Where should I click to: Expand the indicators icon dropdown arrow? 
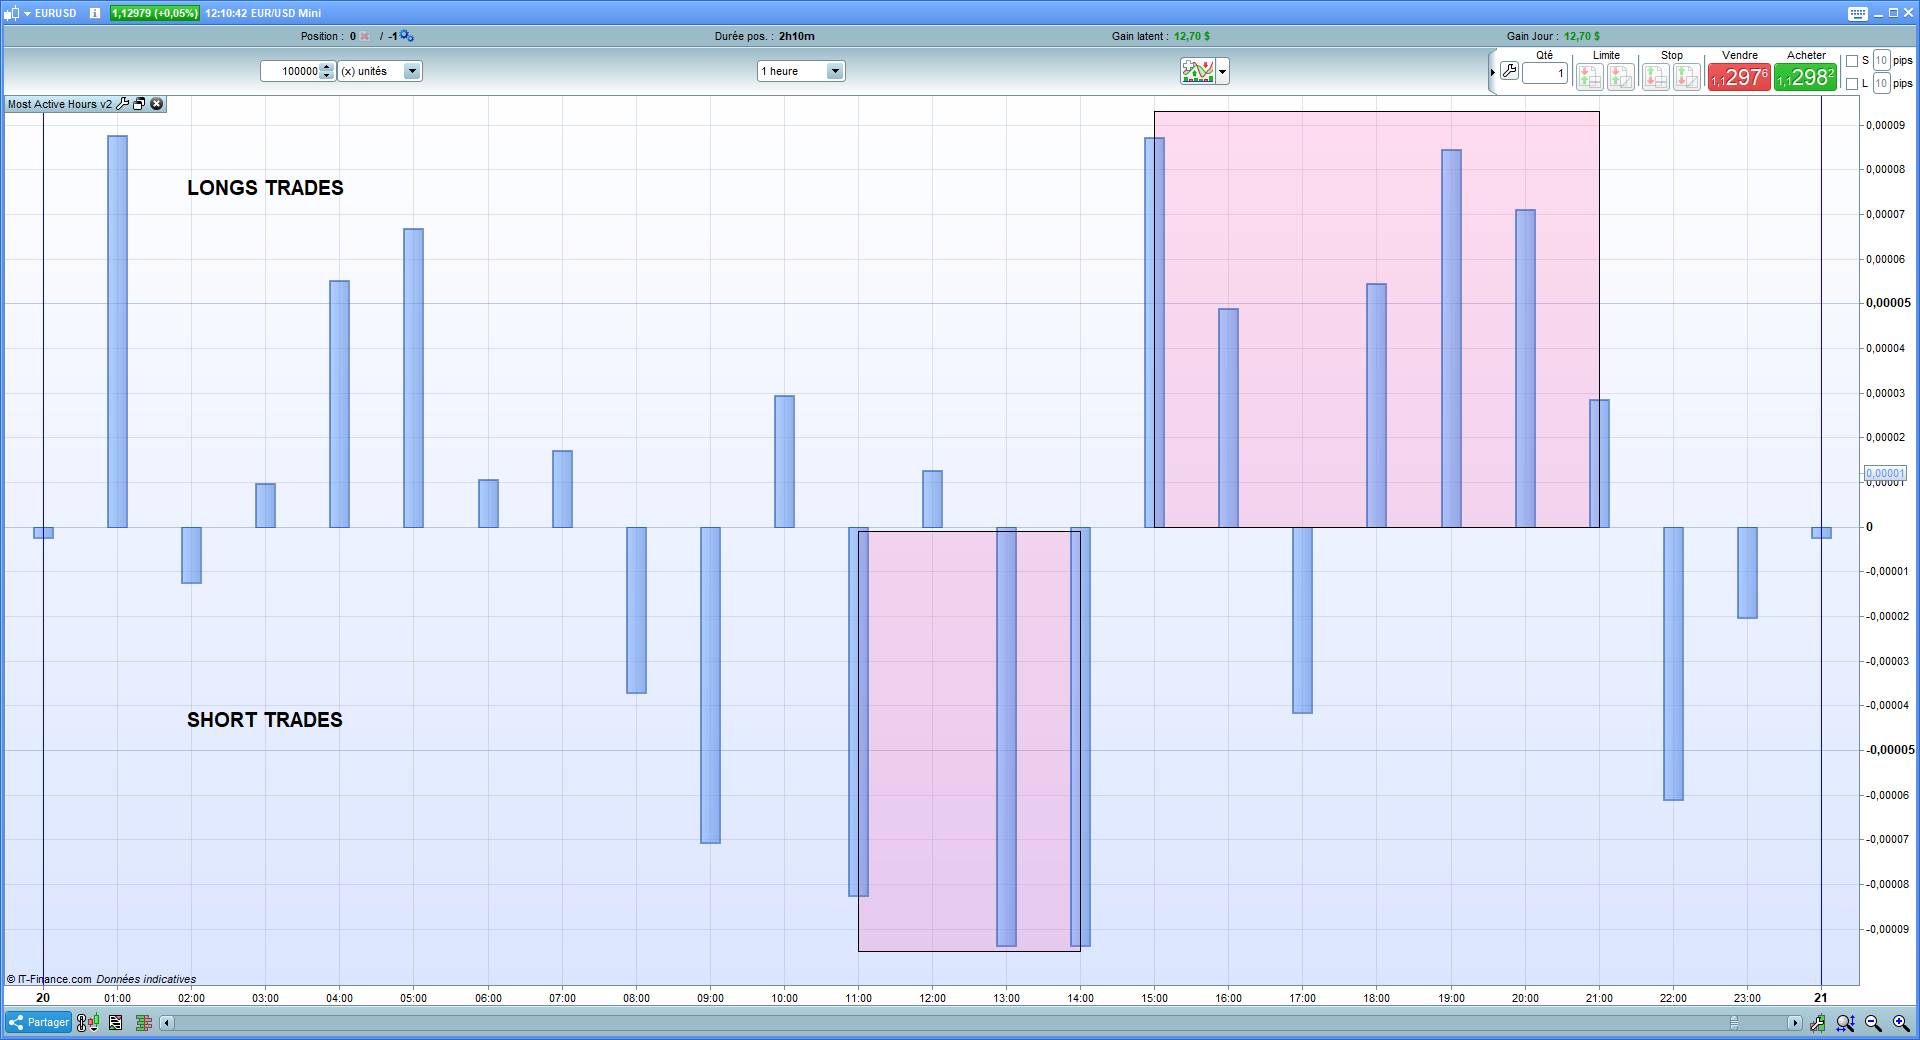1222,71
